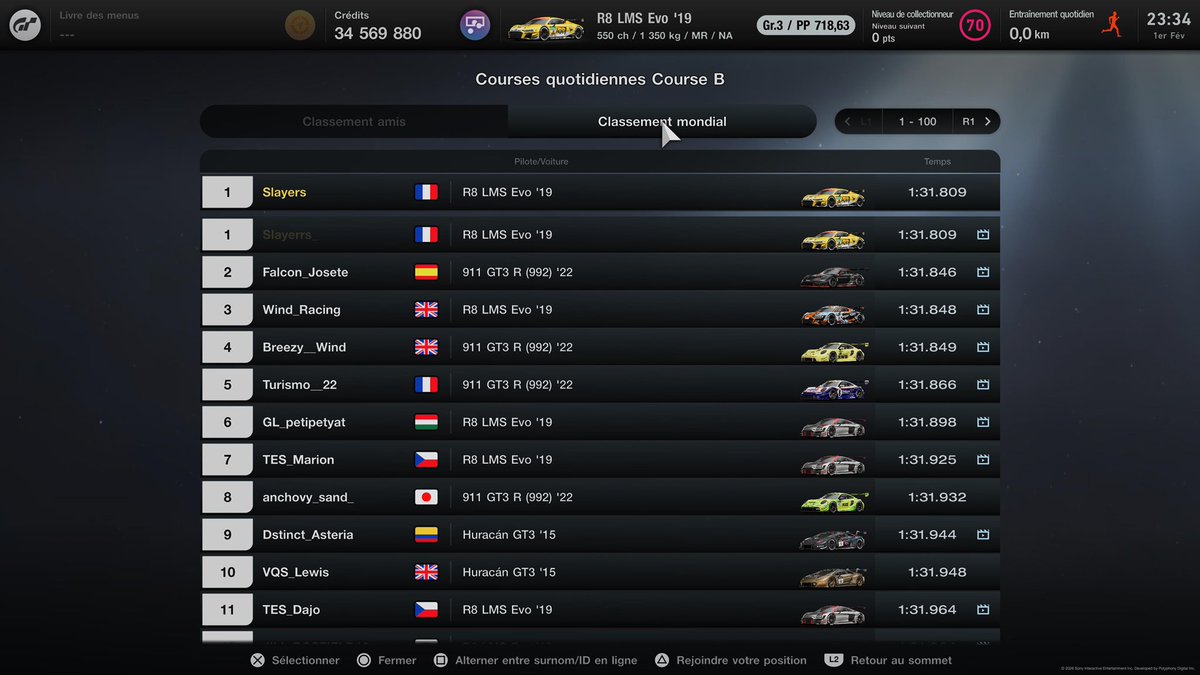Click rank number 9 box
The width and height of the screenshot is (1200, 675).
tap(227, 535)
